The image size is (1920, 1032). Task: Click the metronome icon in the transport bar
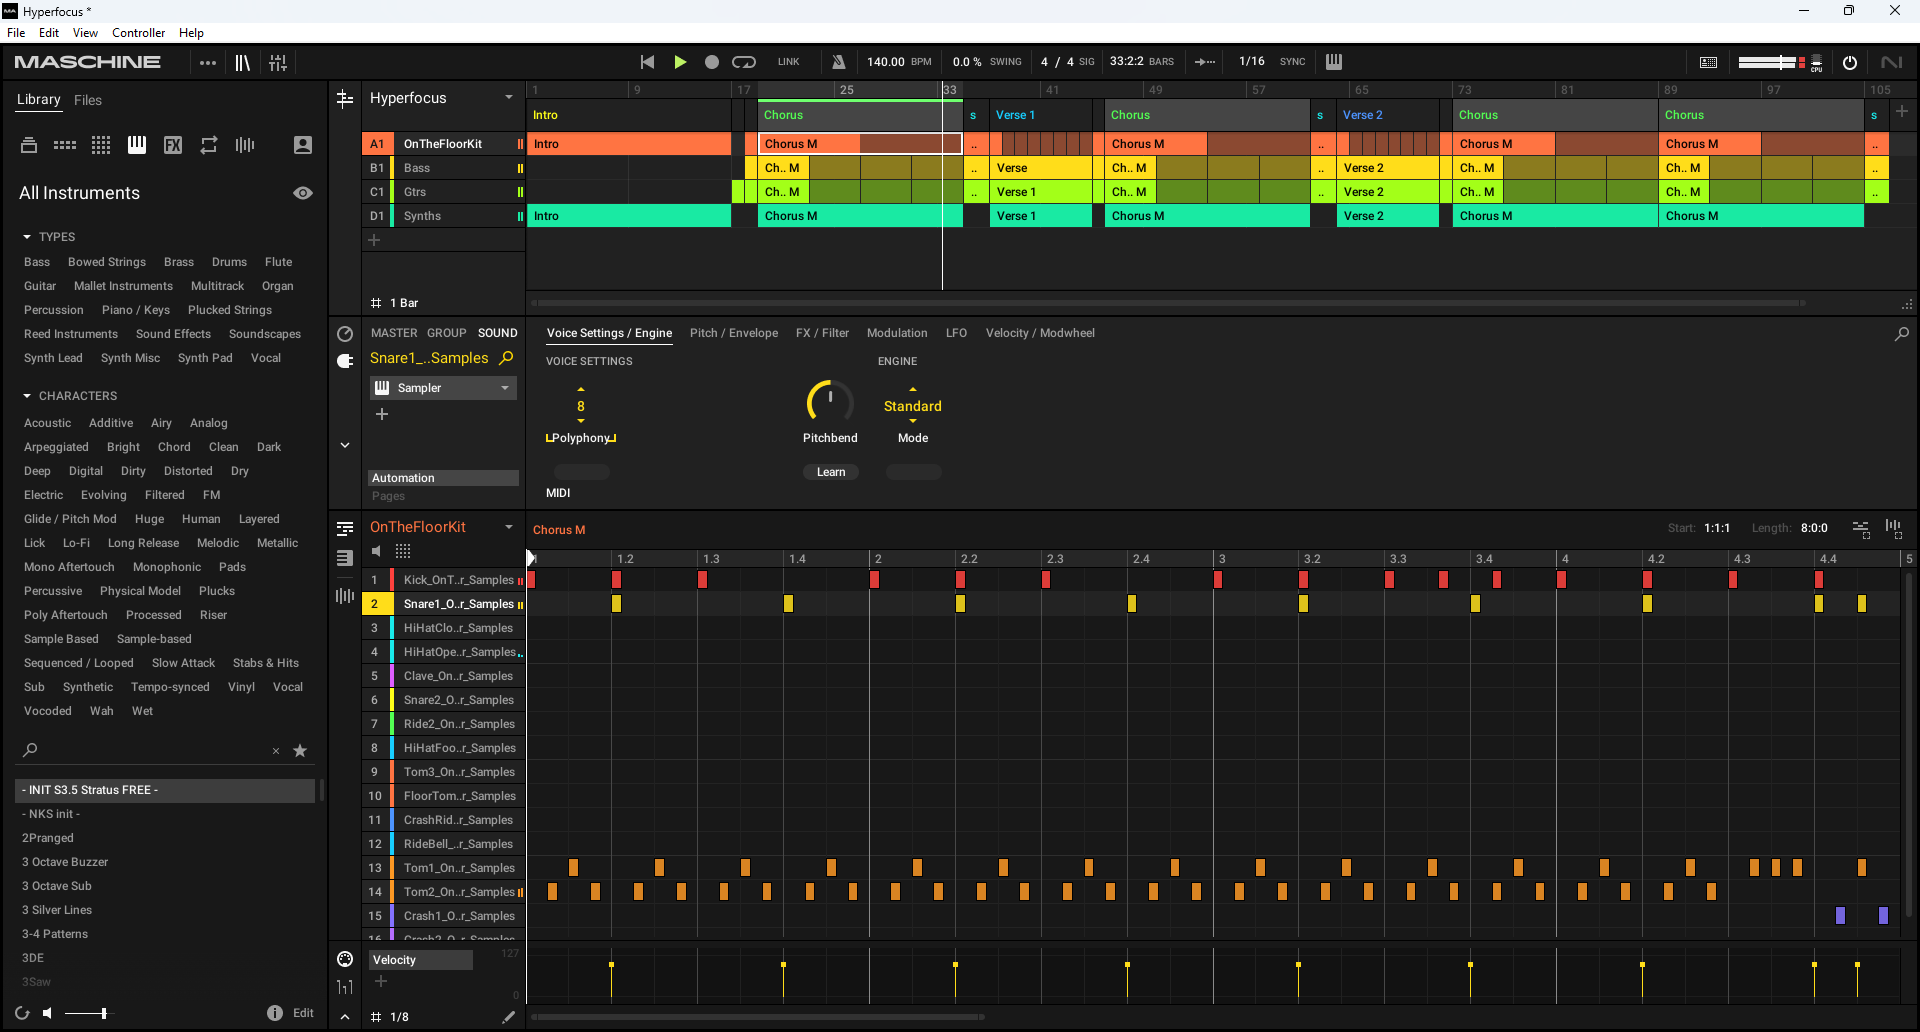pyautogui.click(x=838, y=61)
